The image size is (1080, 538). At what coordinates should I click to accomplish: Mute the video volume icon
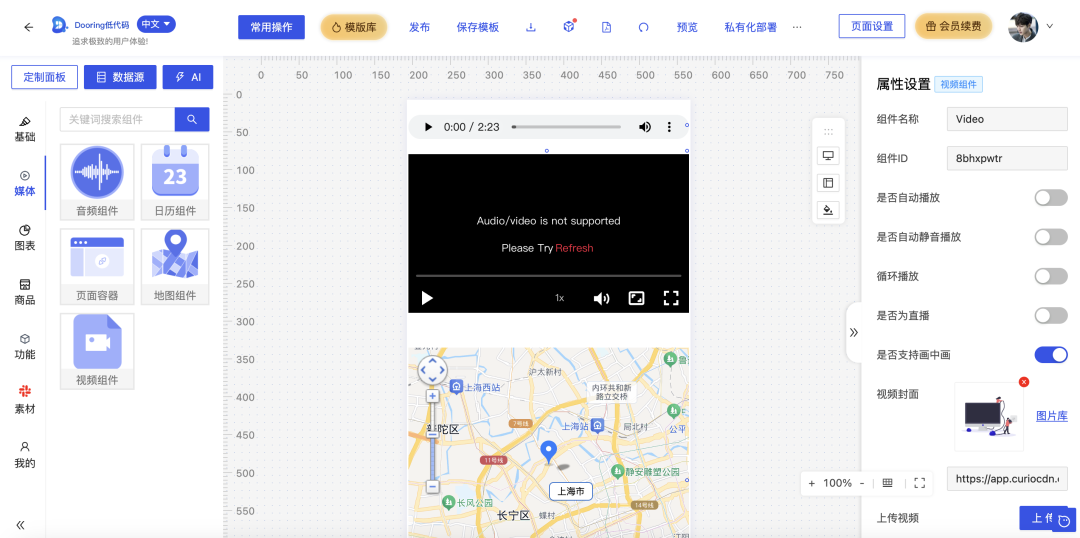point(601,298)
